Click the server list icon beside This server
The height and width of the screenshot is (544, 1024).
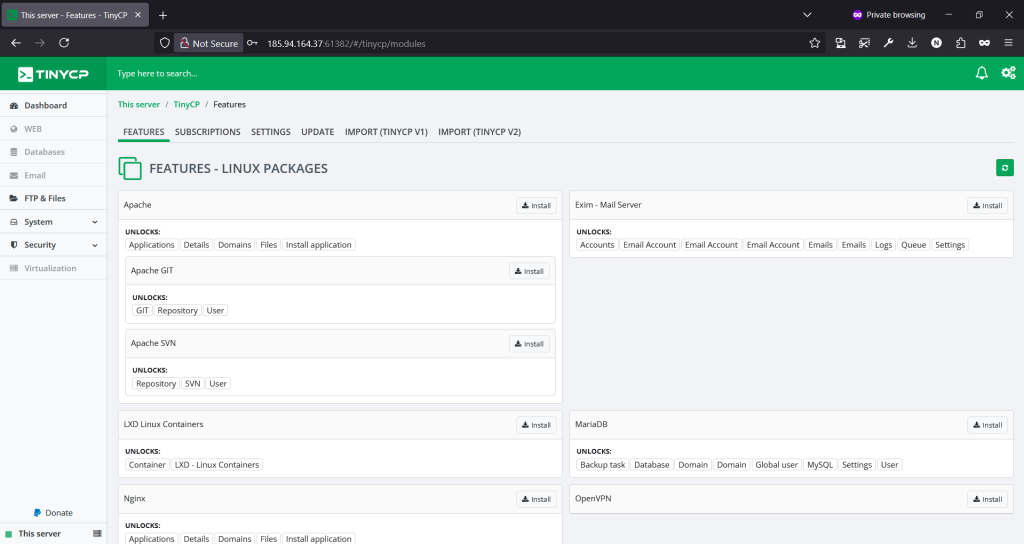(97, 534)
